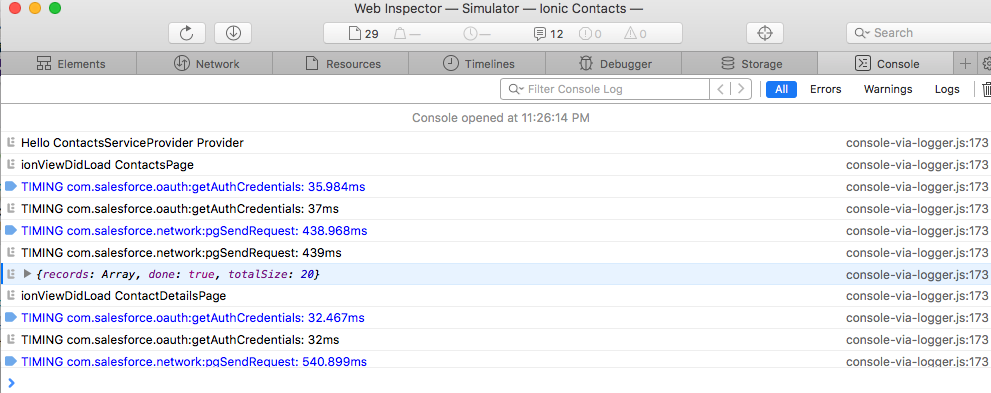Screen dimensions: 991x393
Task: Click the errors count indicator in the dashboard
Action: pyautogui.click(x=590, y=33)
